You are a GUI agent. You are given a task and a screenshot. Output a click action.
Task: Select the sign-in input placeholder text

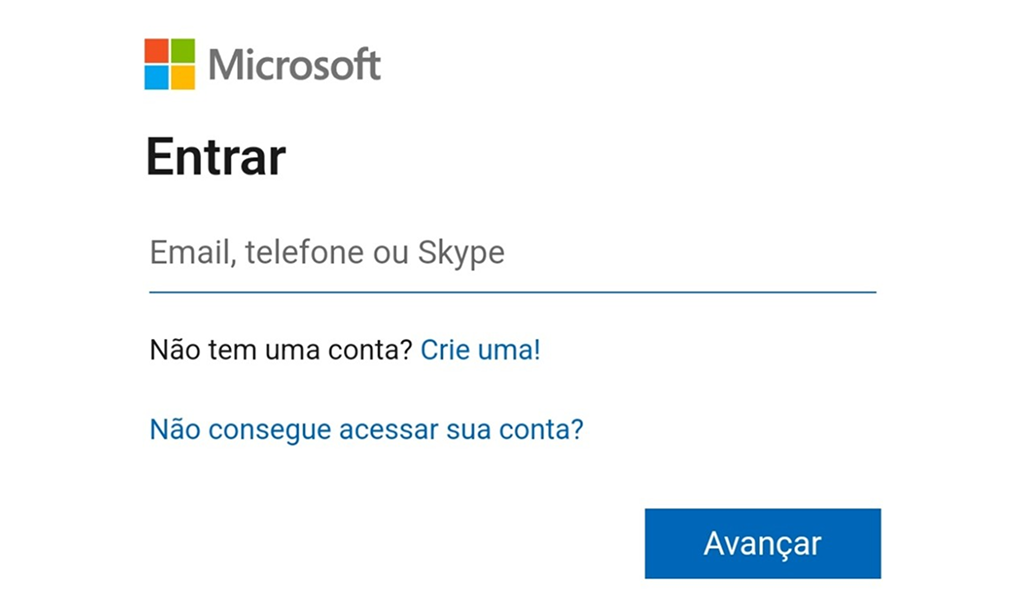click(x=327, y=252)
